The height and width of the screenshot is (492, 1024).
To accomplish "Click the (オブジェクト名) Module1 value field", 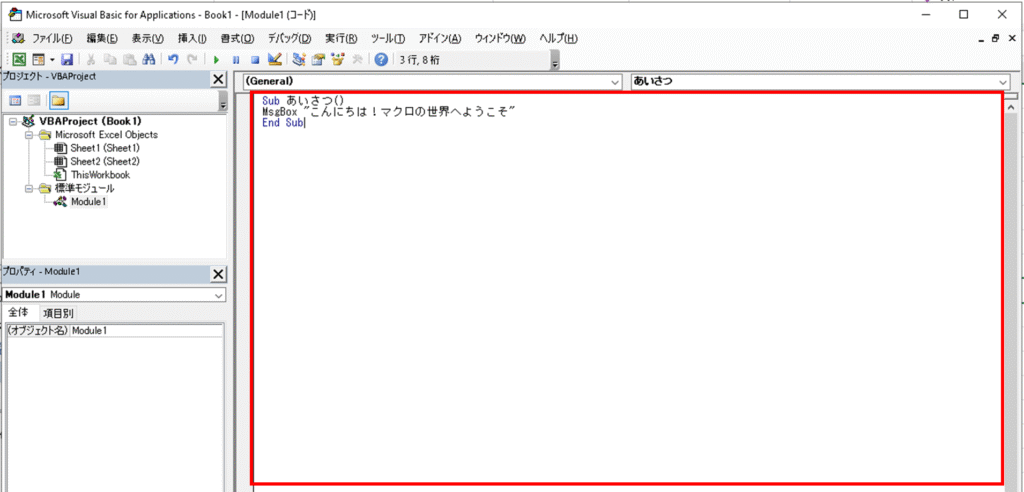I will (146, 331).
